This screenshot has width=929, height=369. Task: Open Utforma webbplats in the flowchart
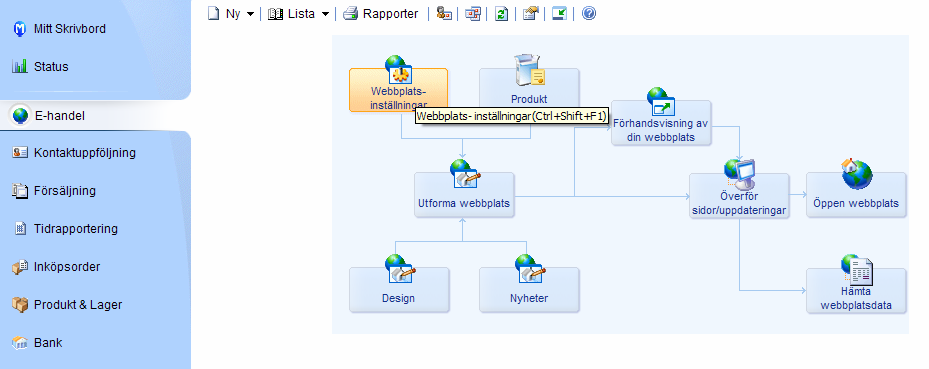pyautogui.click(x=464, y=195)
